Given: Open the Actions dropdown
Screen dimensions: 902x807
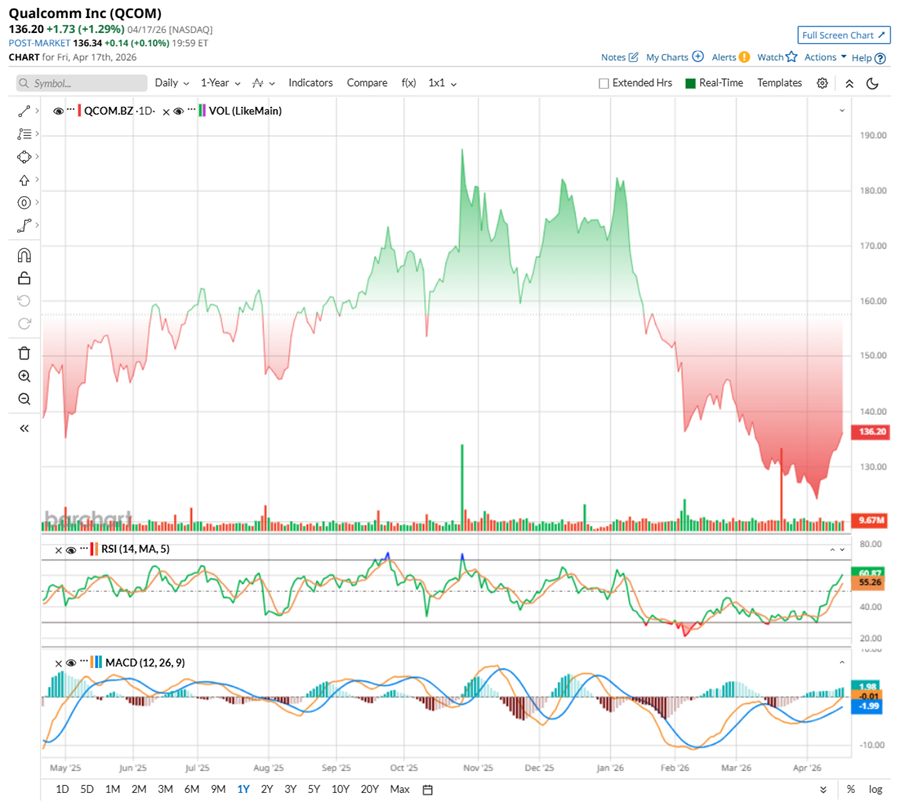Looking at the screenshot, I should click(825, 57).
